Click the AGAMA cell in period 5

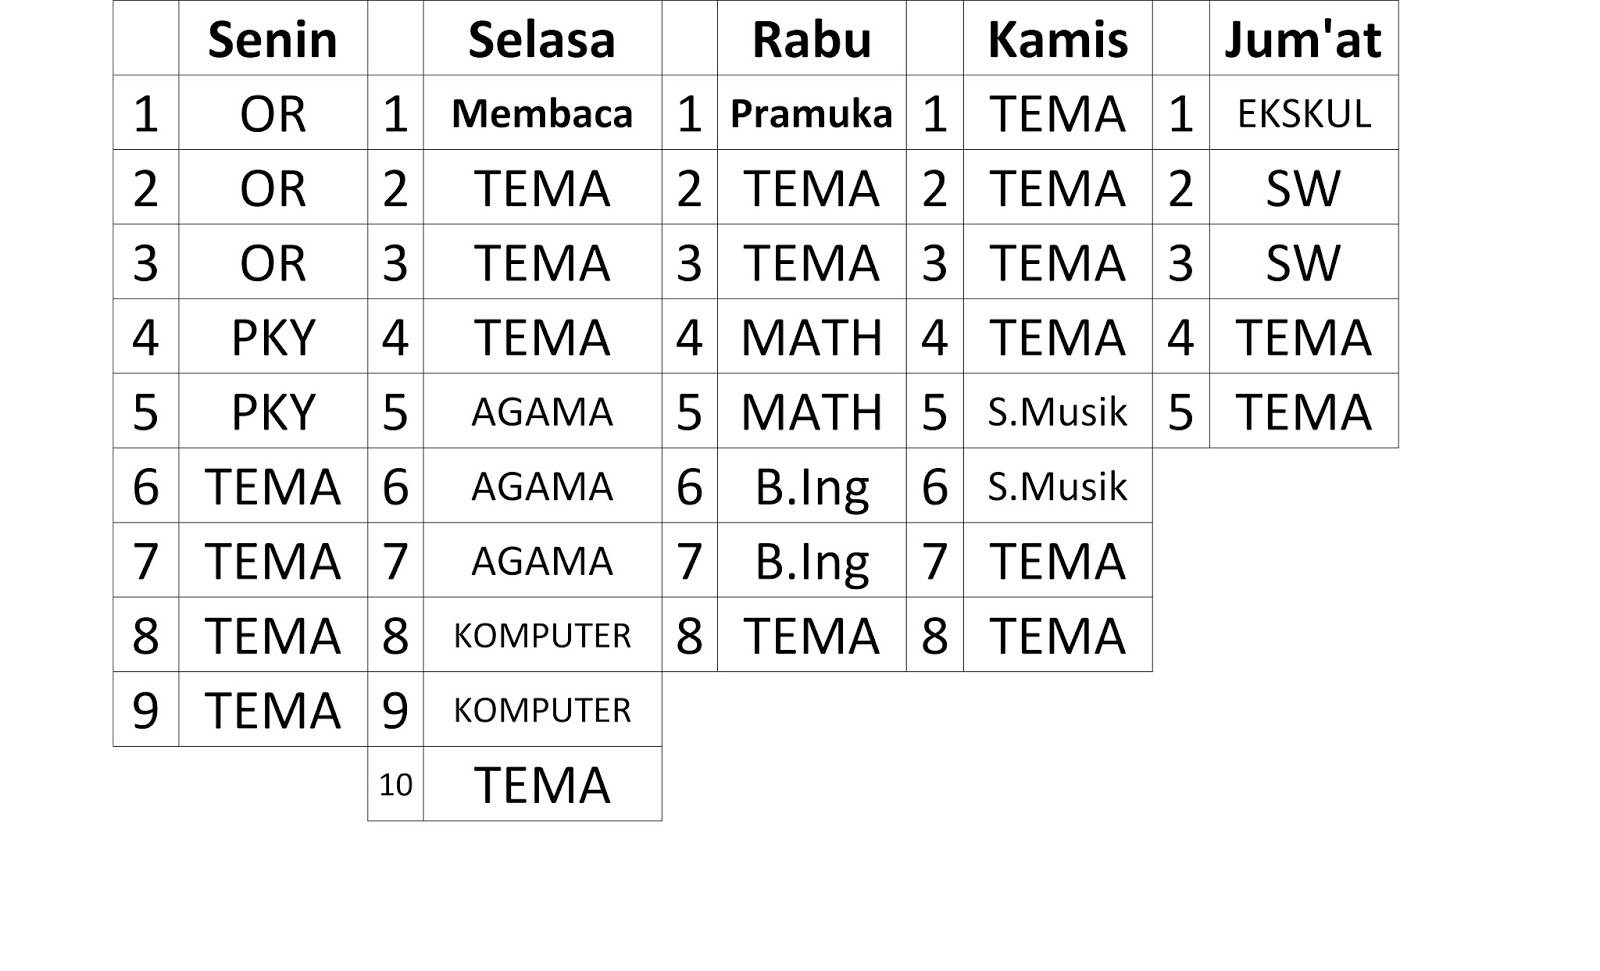pos(541,412)
